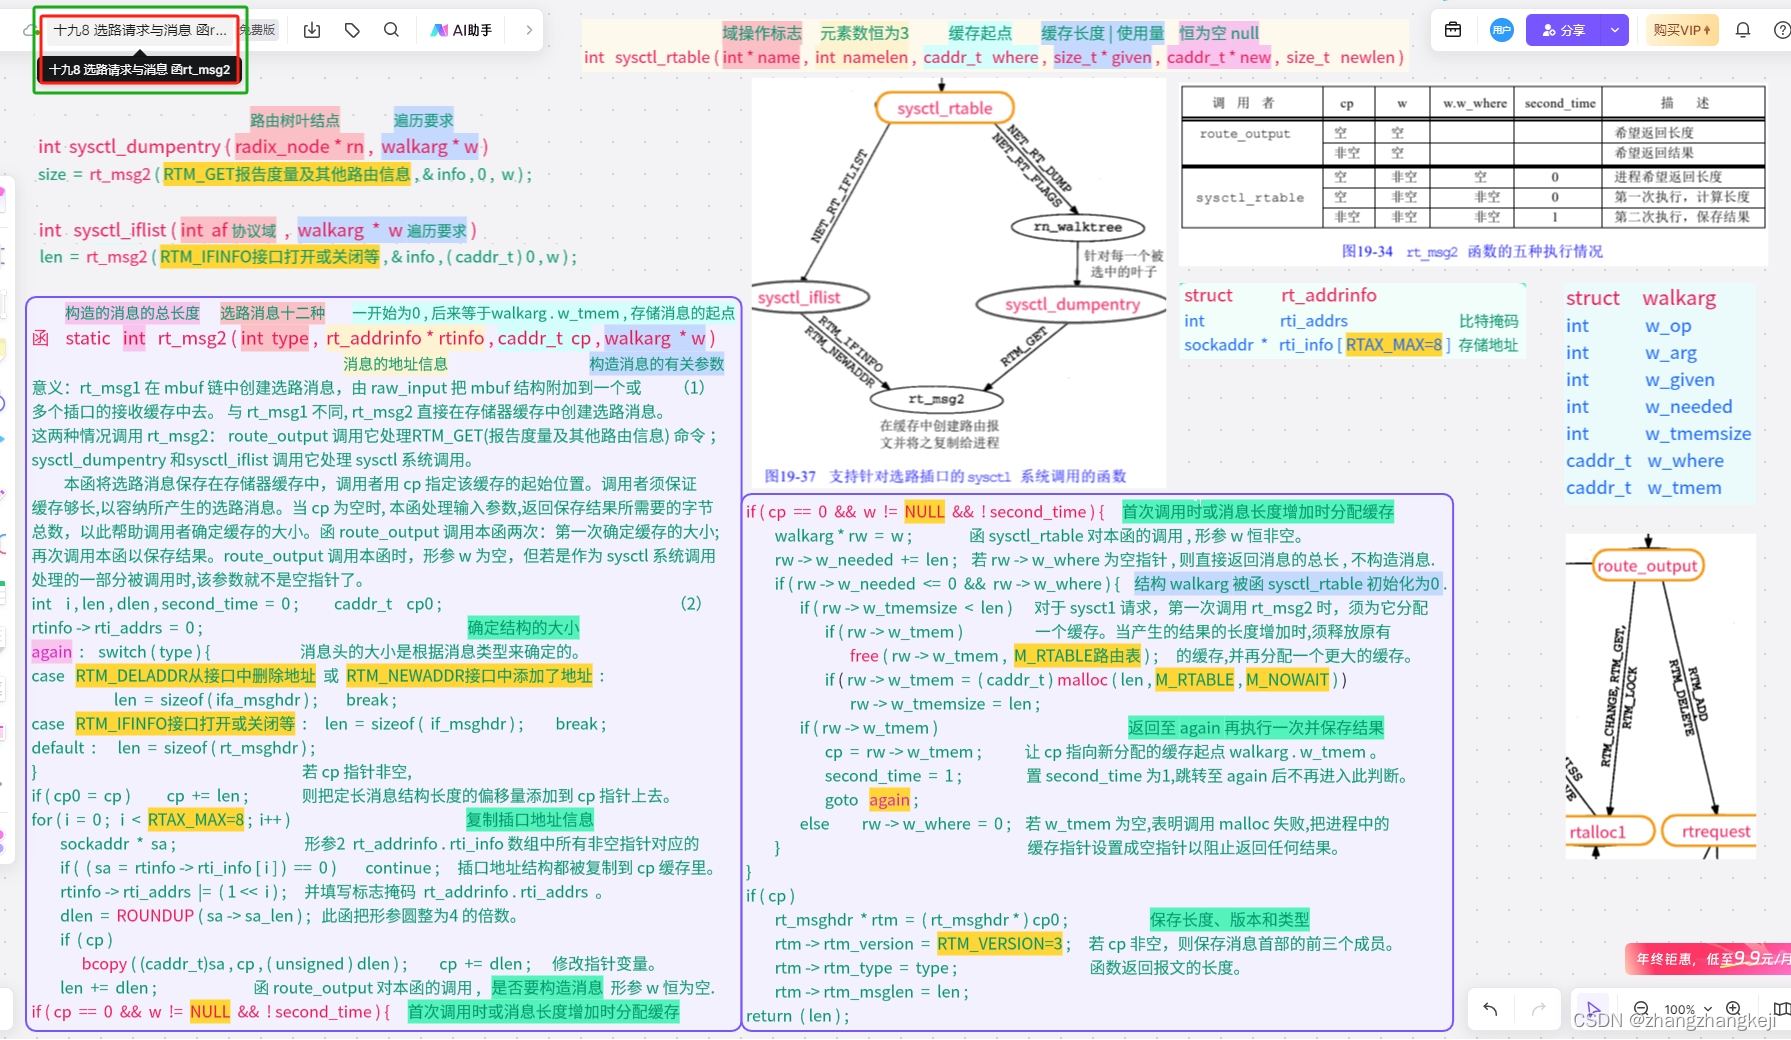
Task: Click the '确定结构的大小' green highlighted label
Action: pyautogui.click(x=523, y=628)
